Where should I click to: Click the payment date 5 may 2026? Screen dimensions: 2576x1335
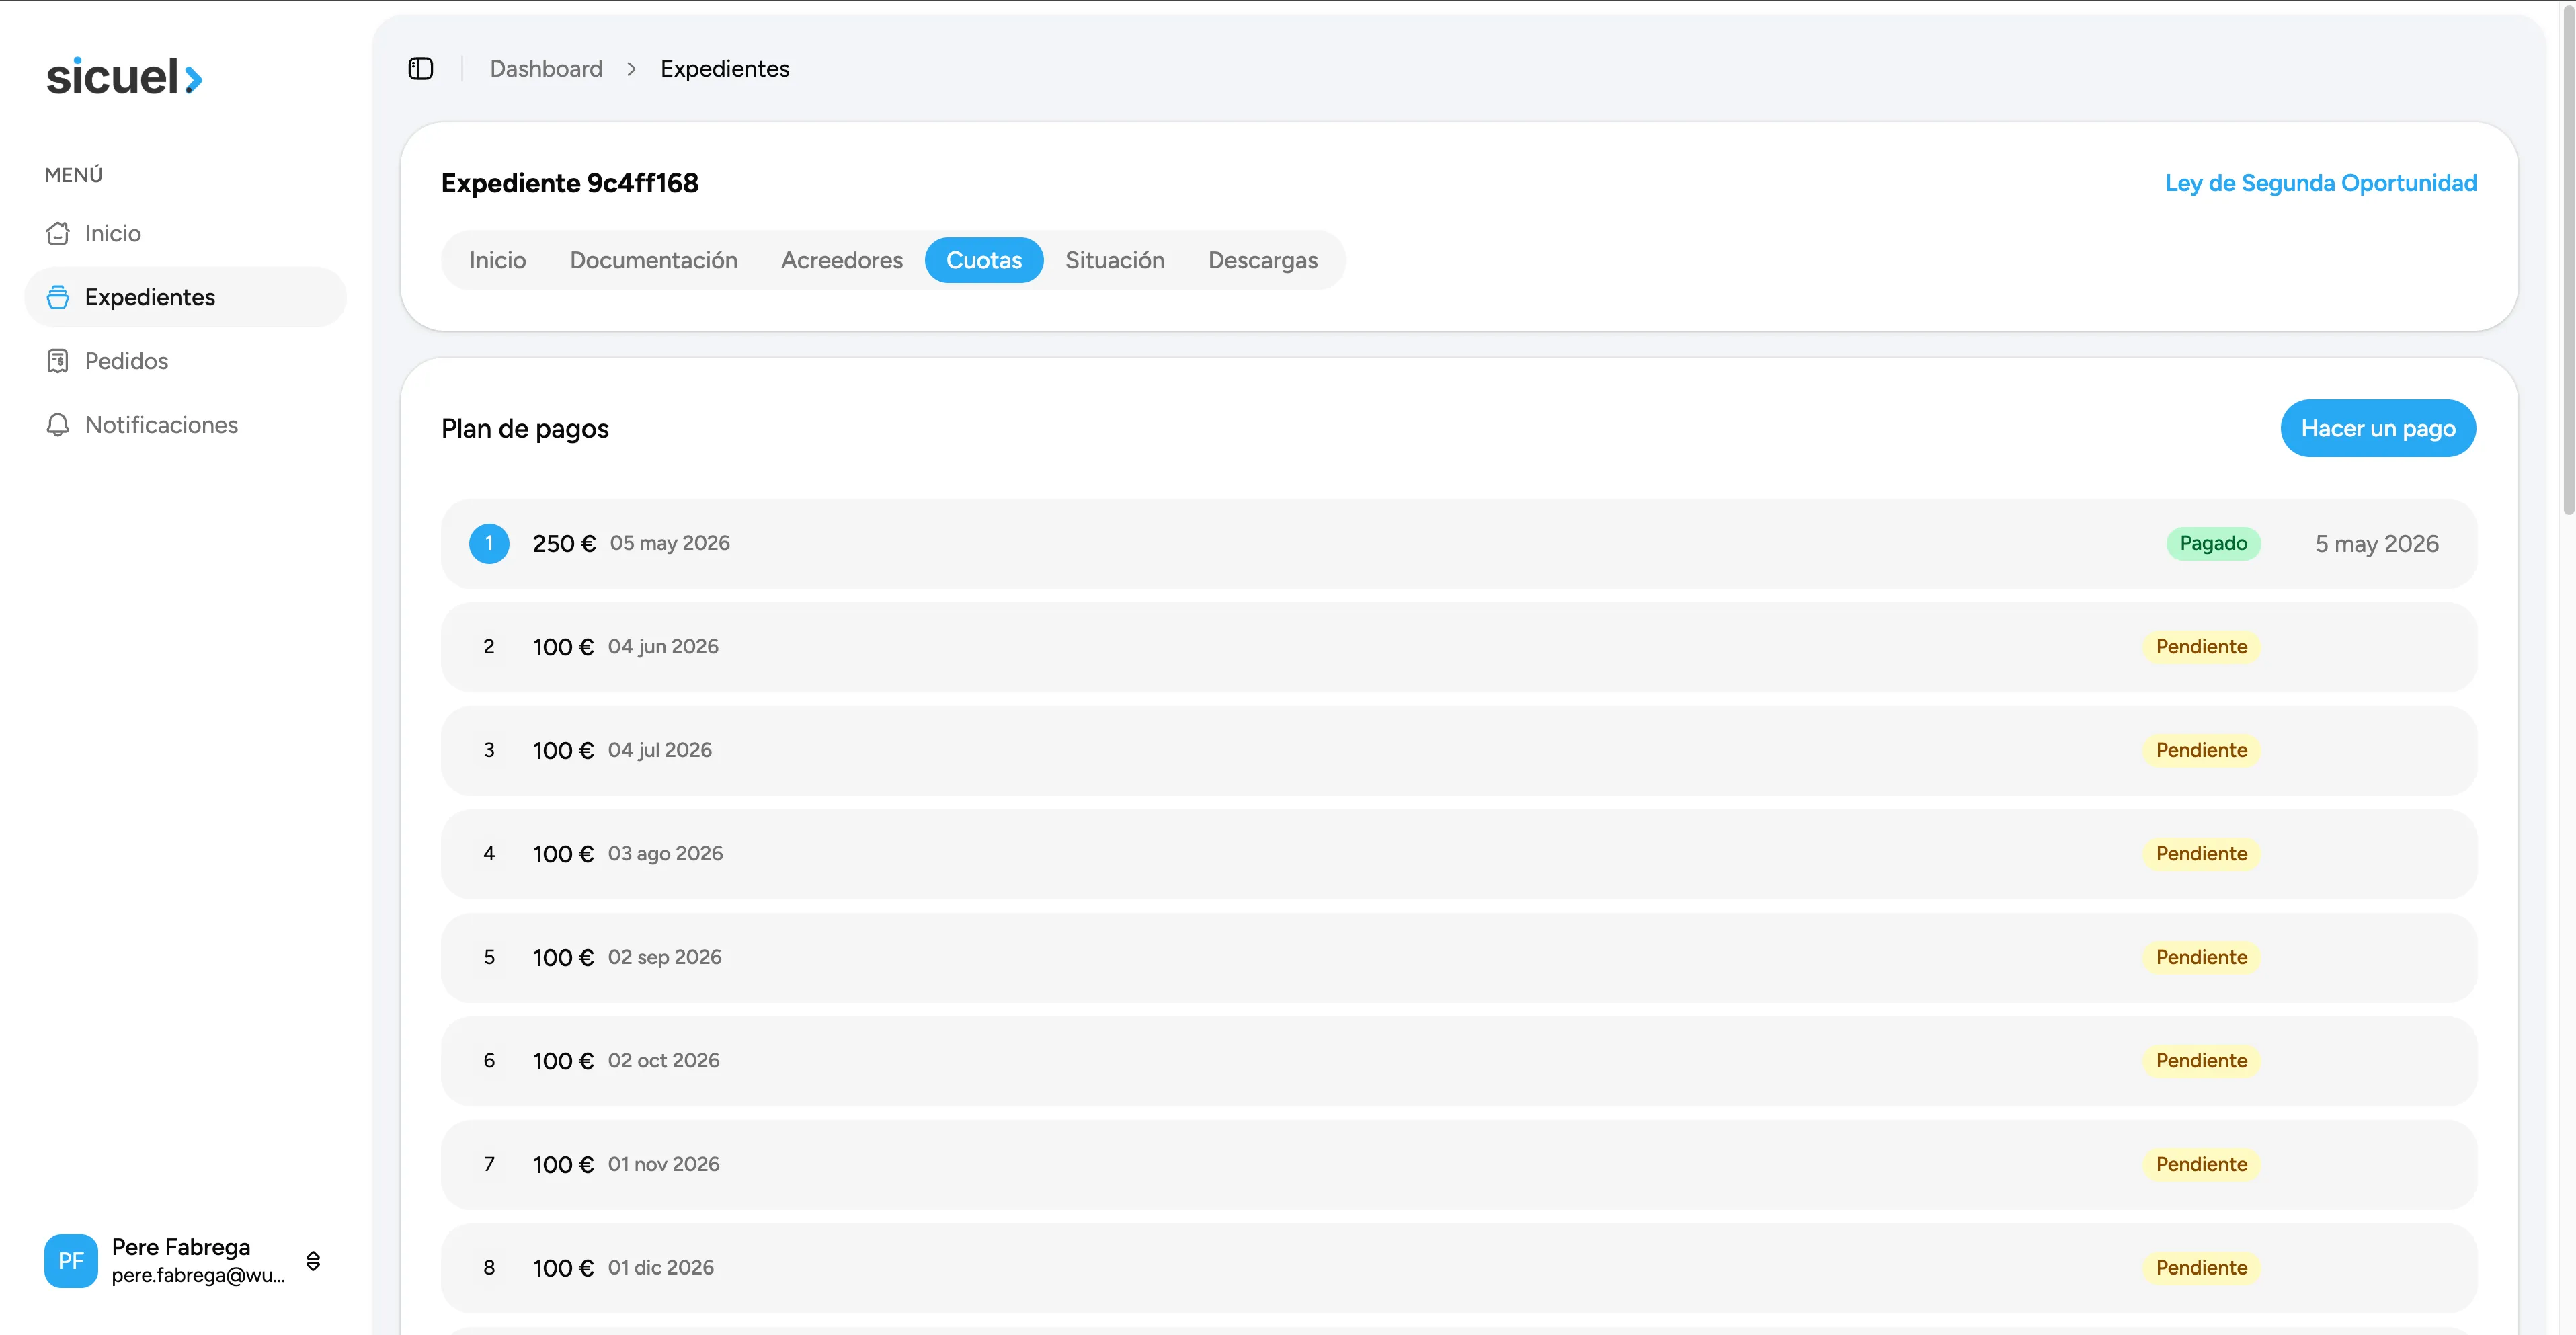pos(2377,543)
